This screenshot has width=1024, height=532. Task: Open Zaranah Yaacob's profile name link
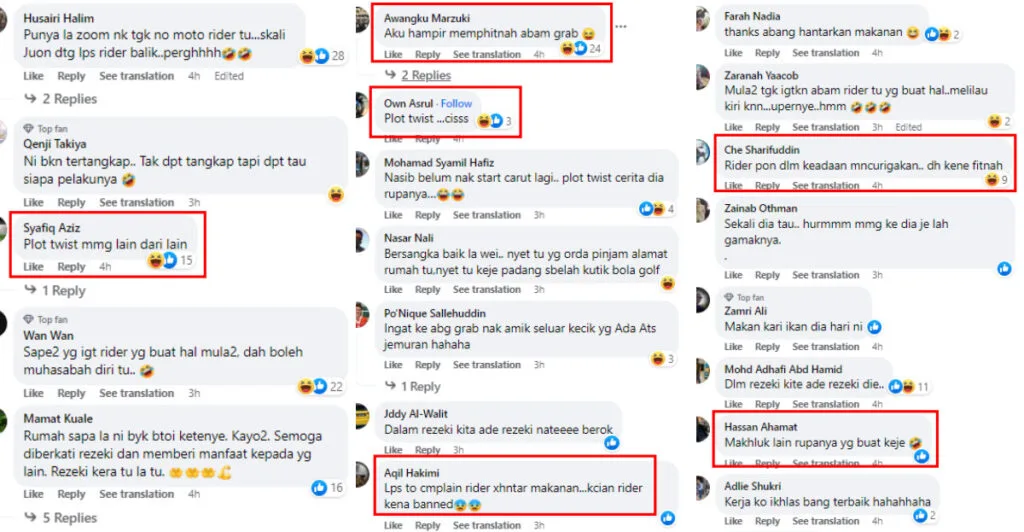click(x=761, y=75)
